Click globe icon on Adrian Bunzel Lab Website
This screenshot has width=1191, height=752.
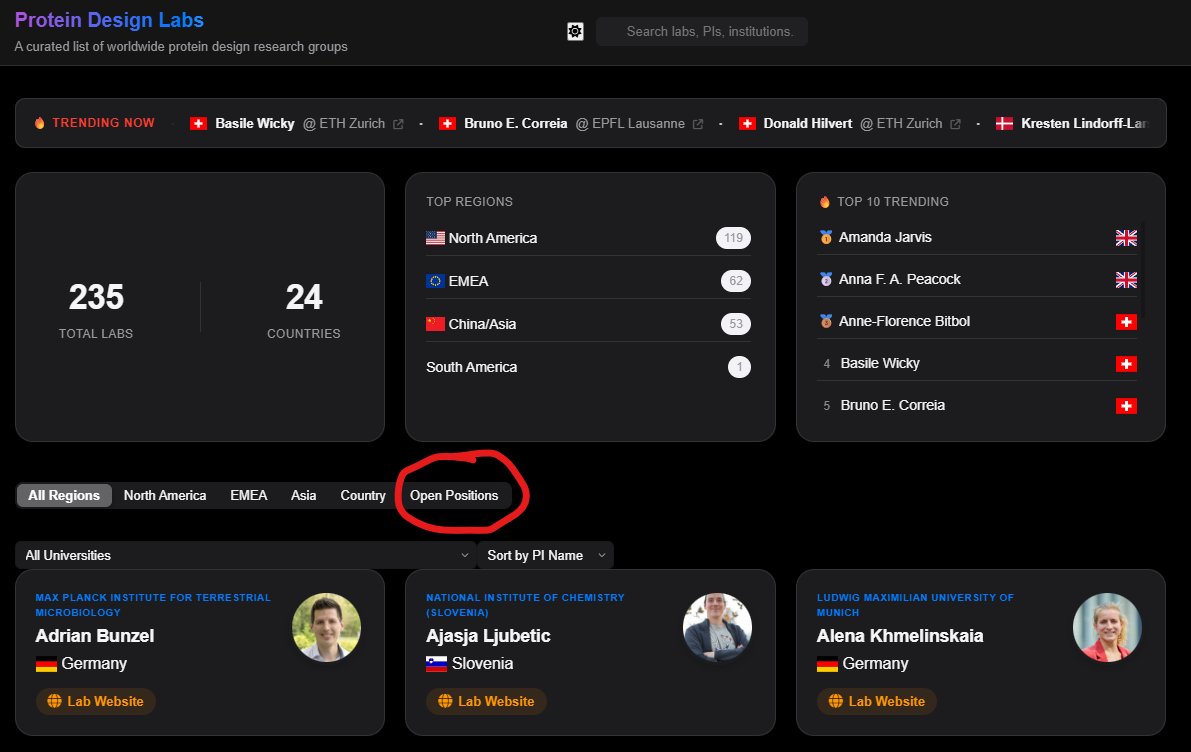[x=55, y=701]
